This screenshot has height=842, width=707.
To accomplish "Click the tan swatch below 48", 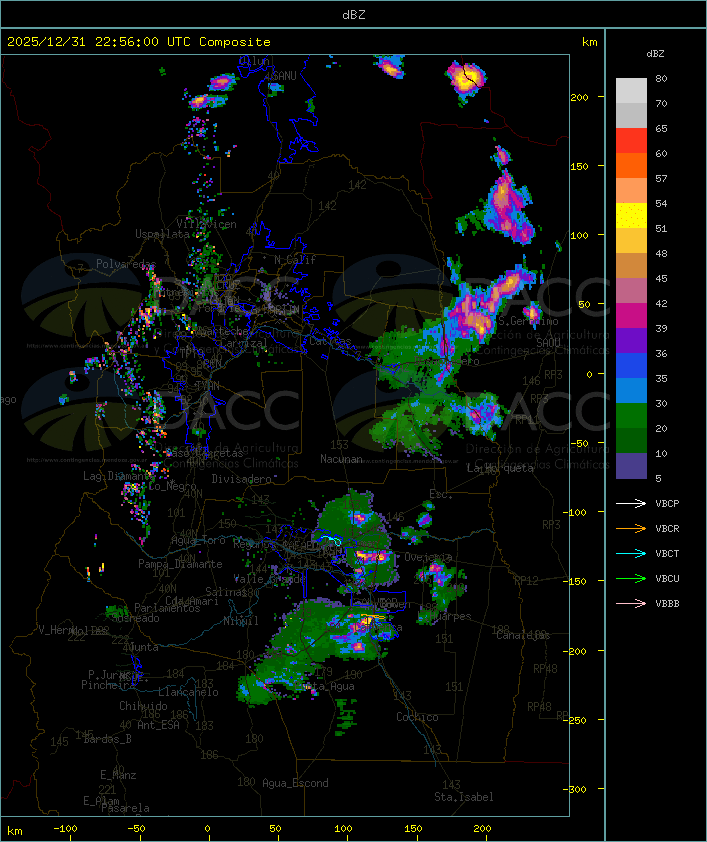I will click(x=631, y=266).
